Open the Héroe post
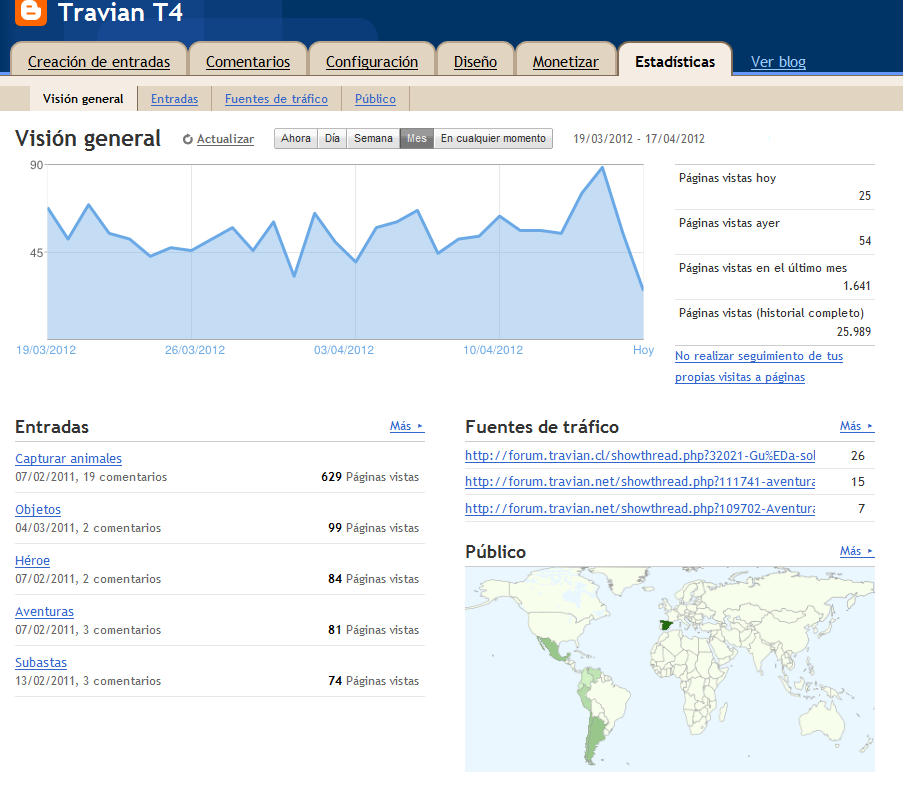The image size is (903, 789). [x=32, y=560]
